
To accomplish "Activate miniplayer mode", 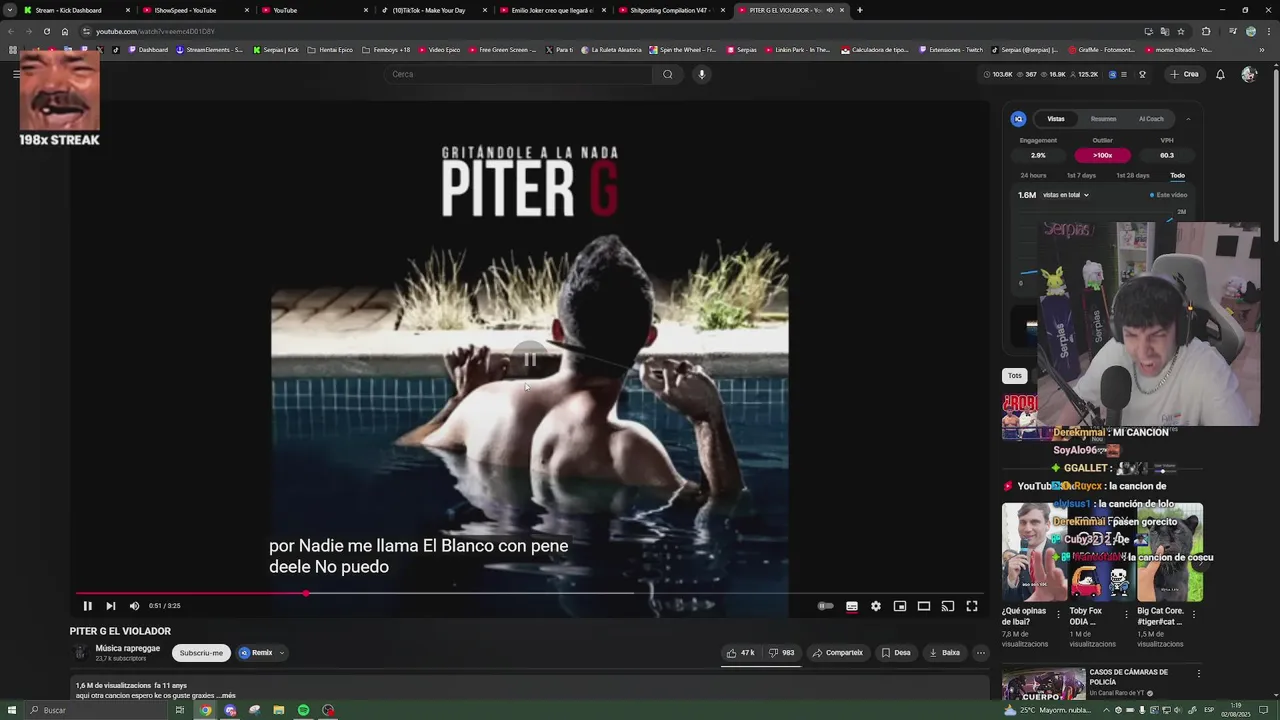I will (900, 606).
